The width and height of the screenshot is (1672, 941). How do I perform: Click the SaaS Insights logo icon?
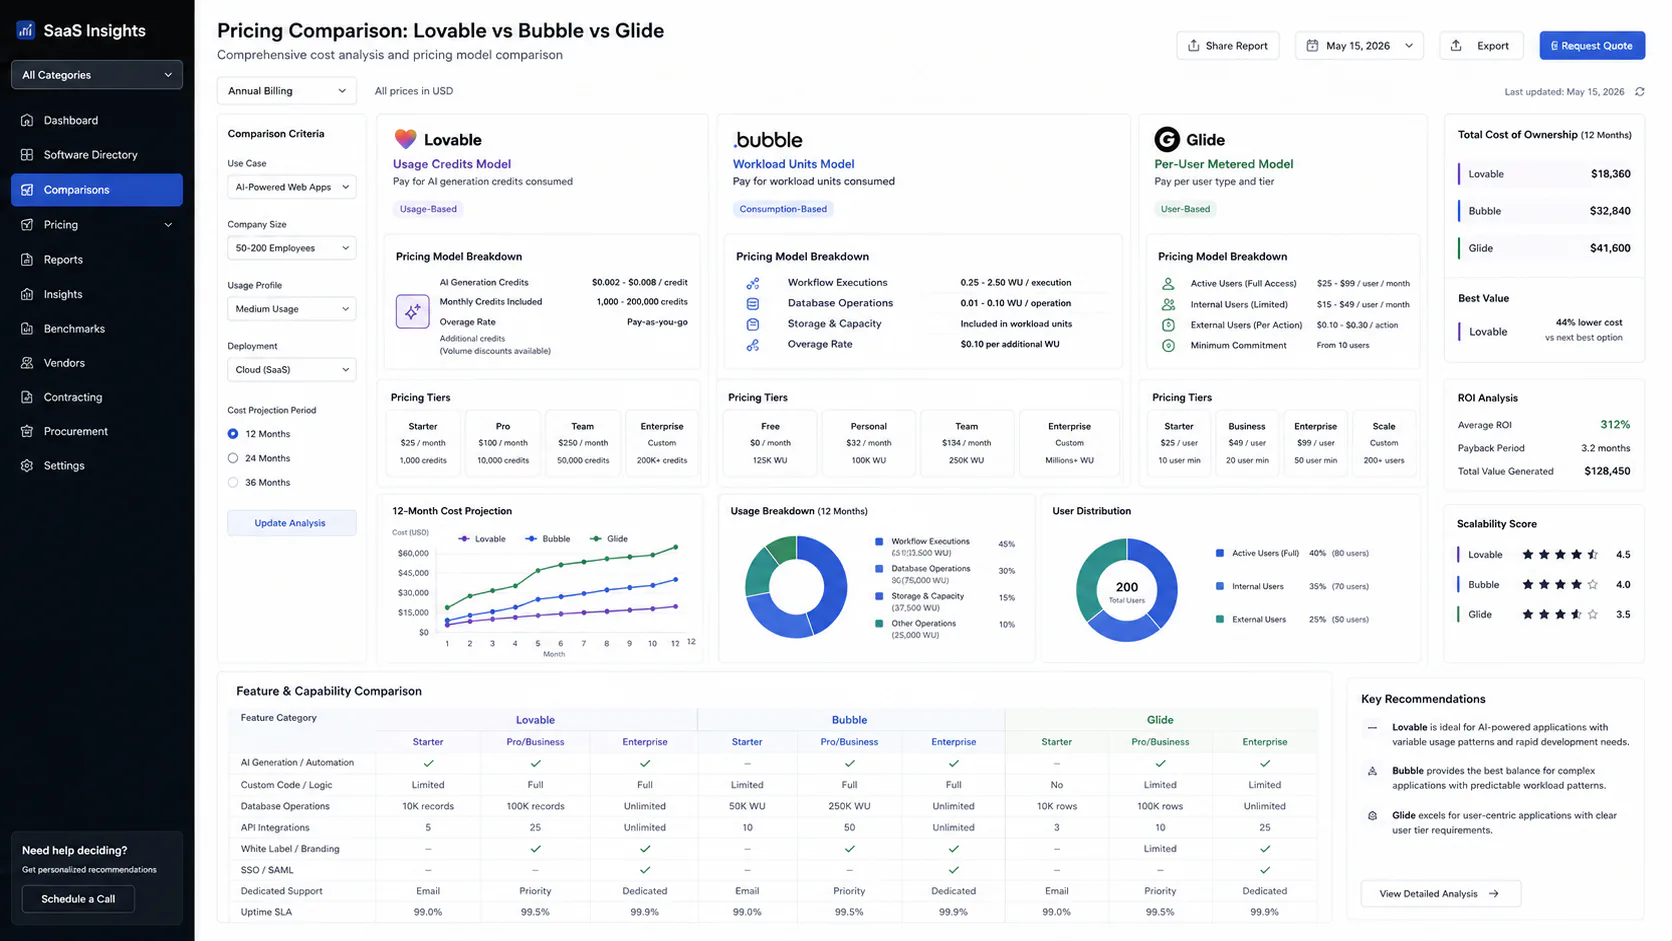pyautogui.click(x=26, y=30)
